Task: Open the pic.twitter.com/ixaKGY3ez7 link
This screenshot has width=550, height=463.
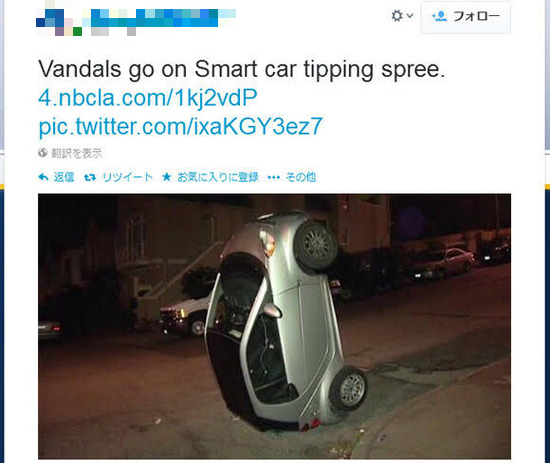Action: 180,126
